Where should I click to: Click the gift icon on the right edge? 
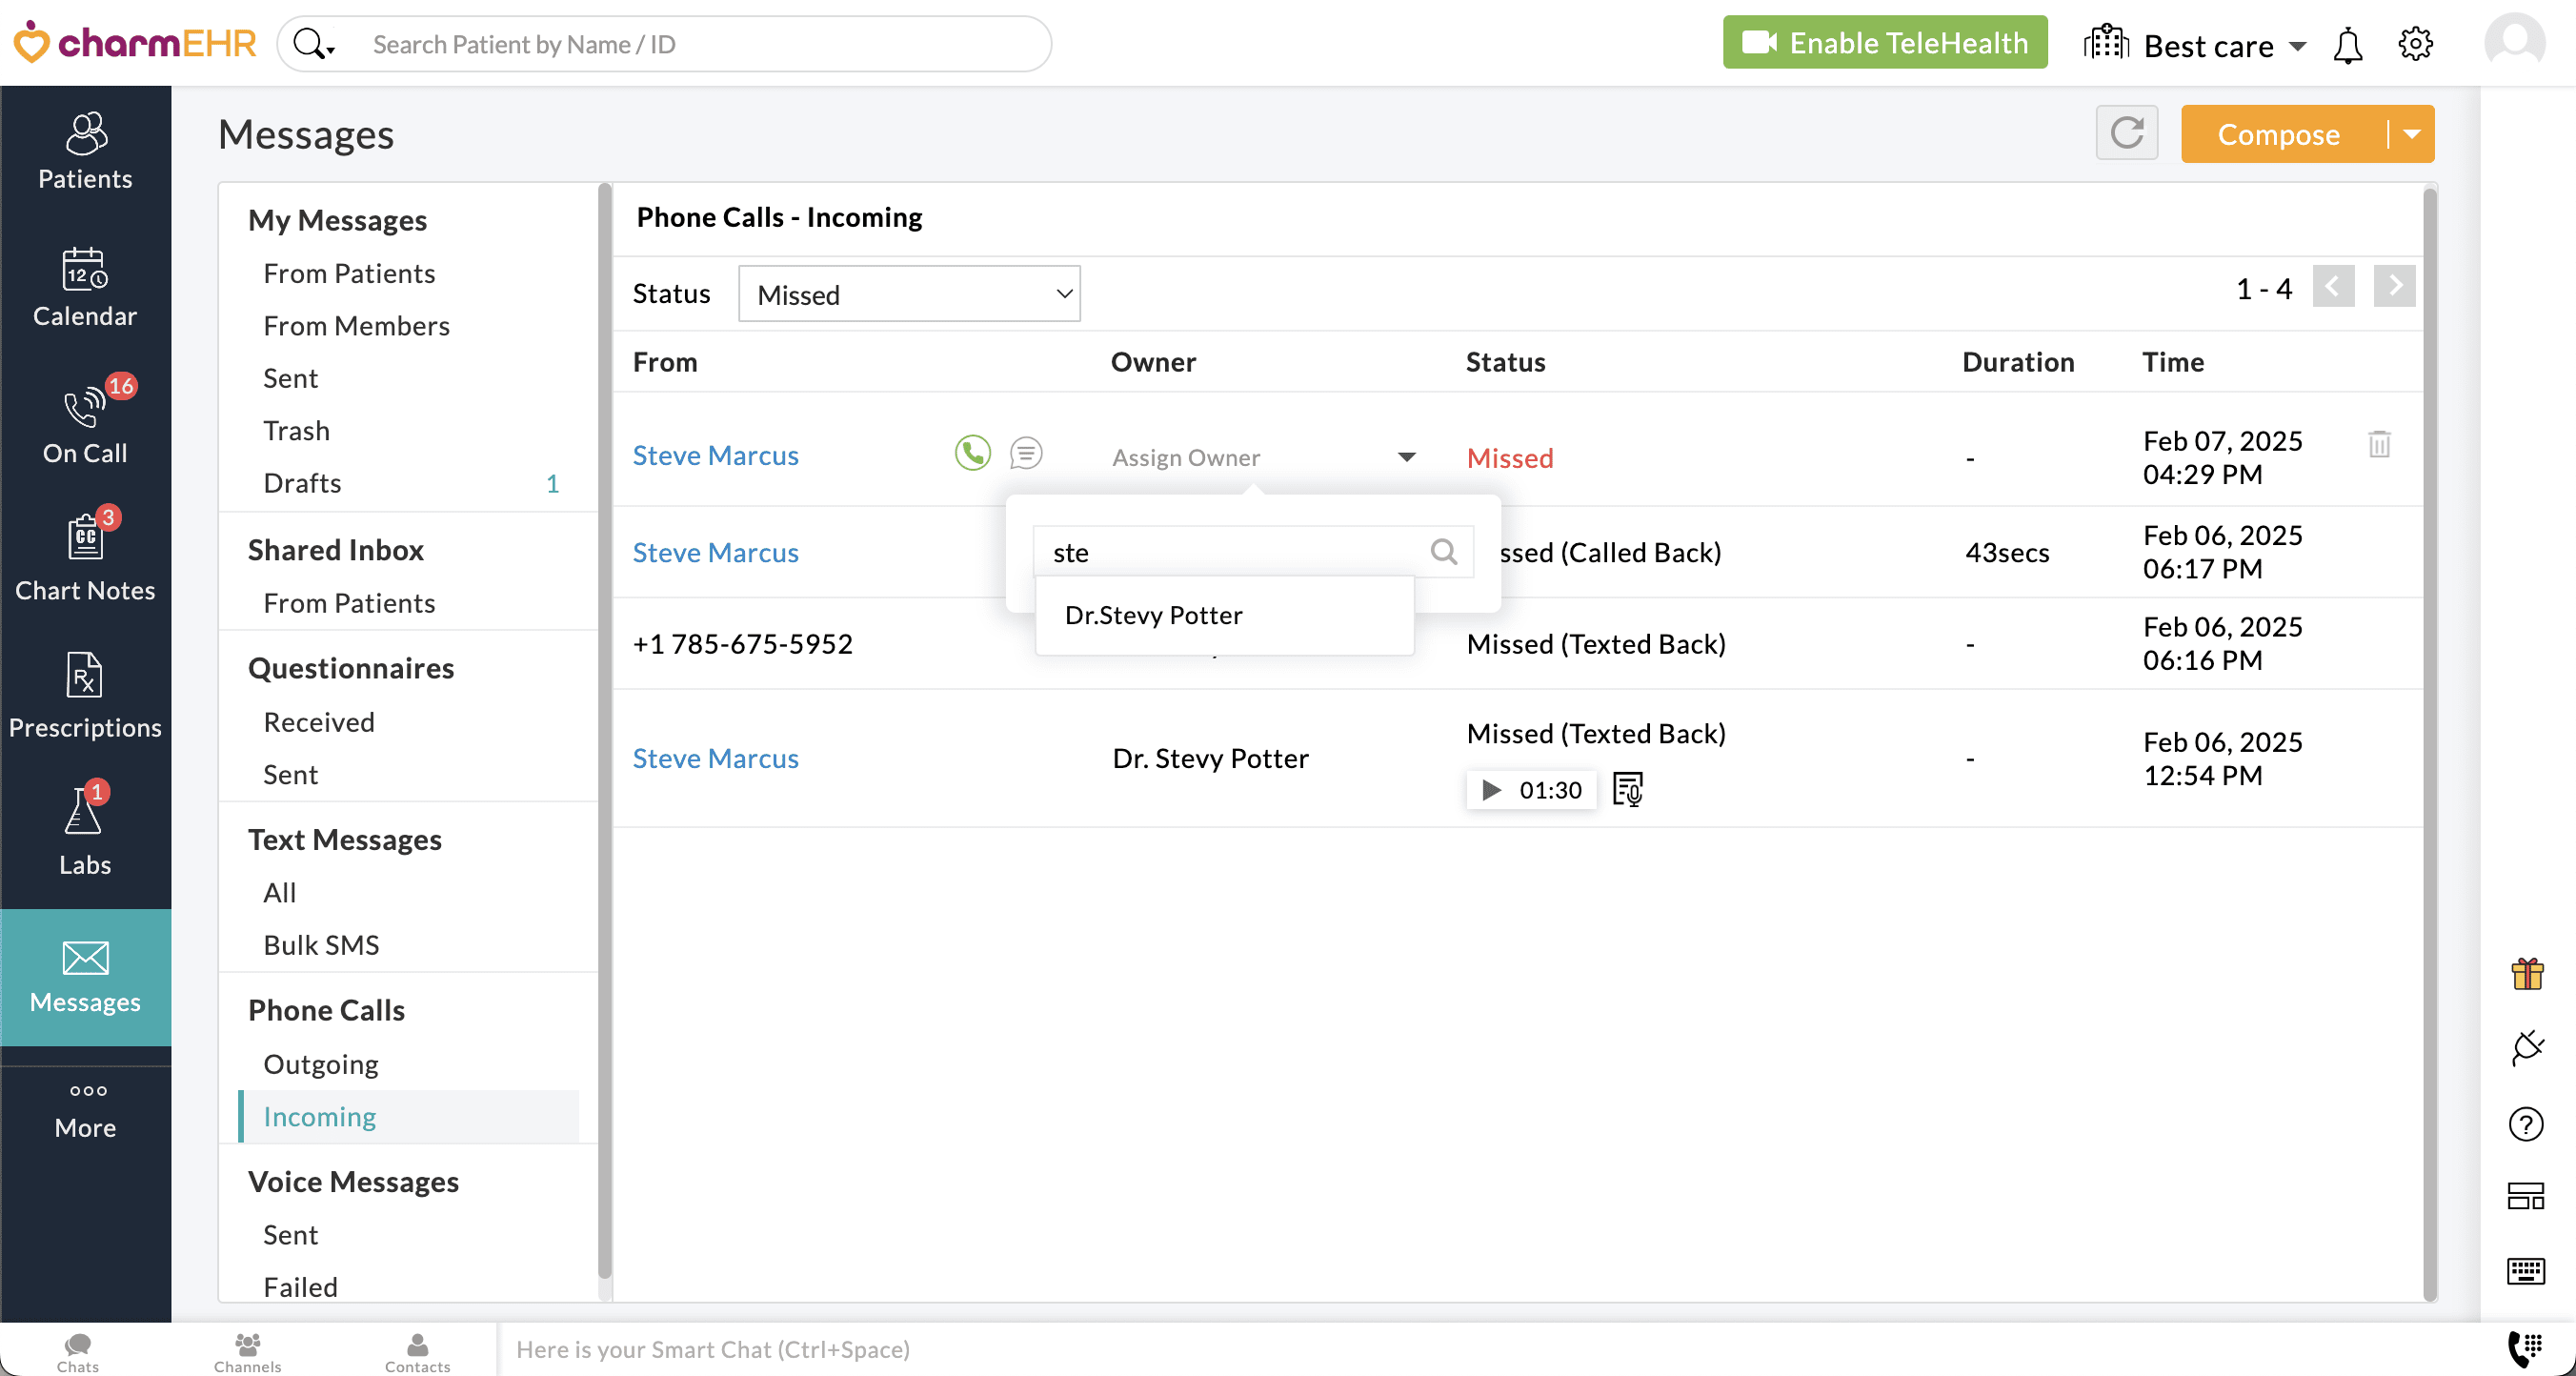(2527, 974)
